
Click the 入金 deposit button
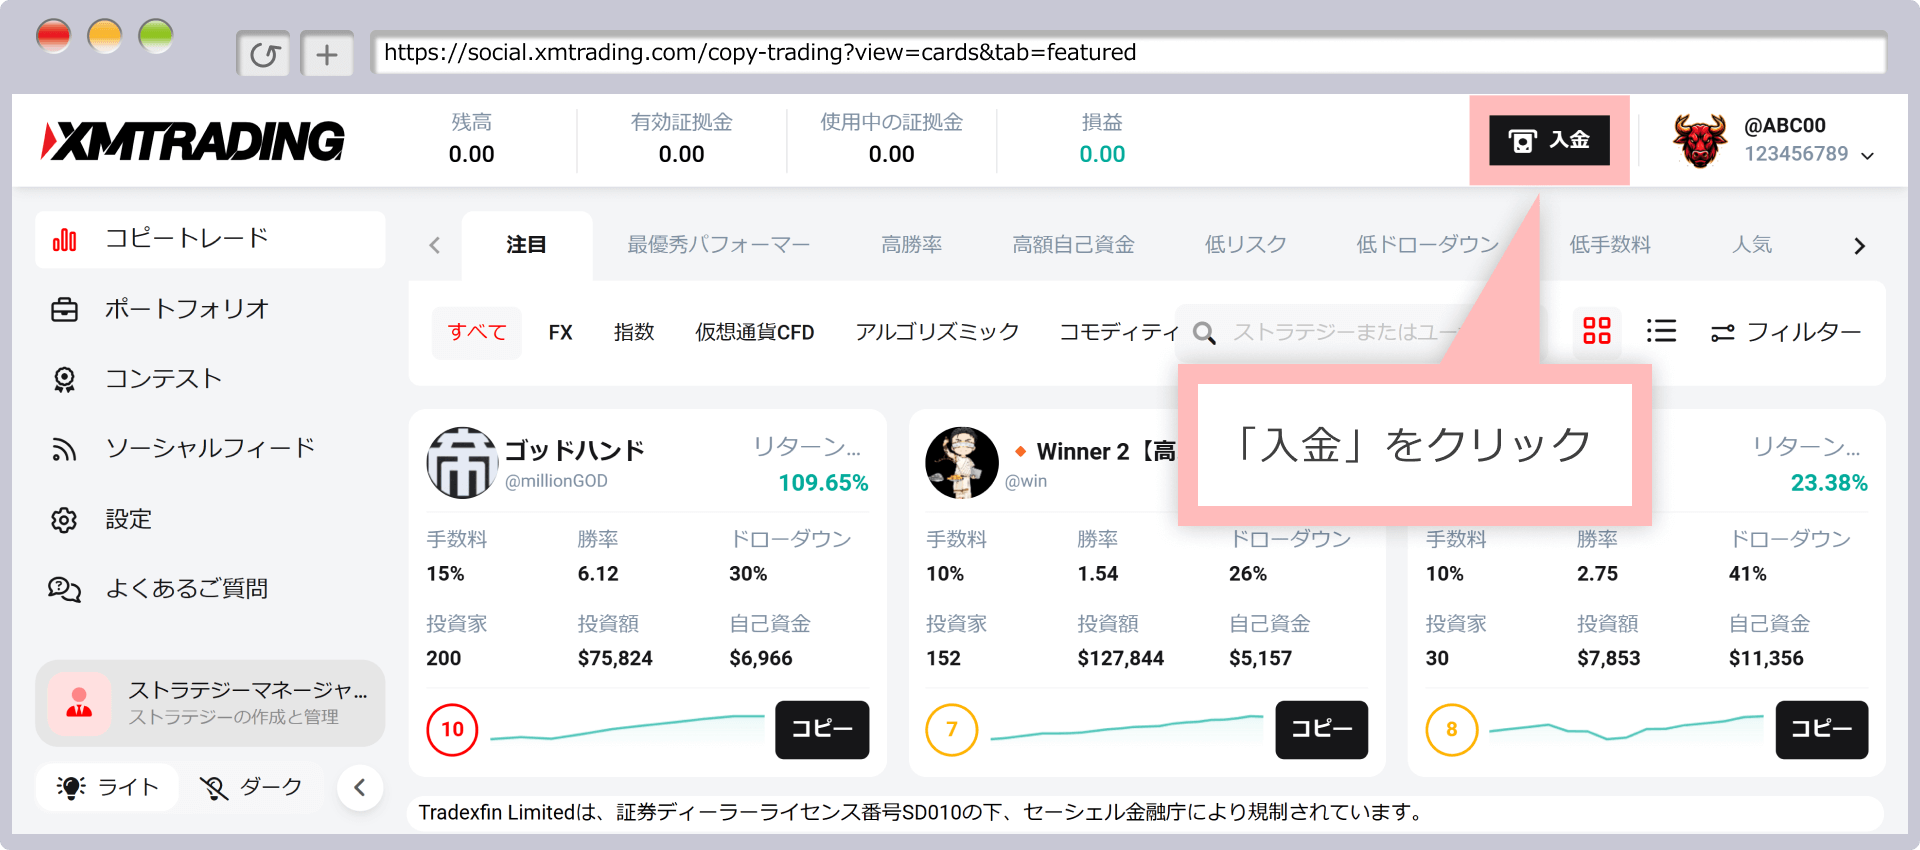tap(1549, 140)
